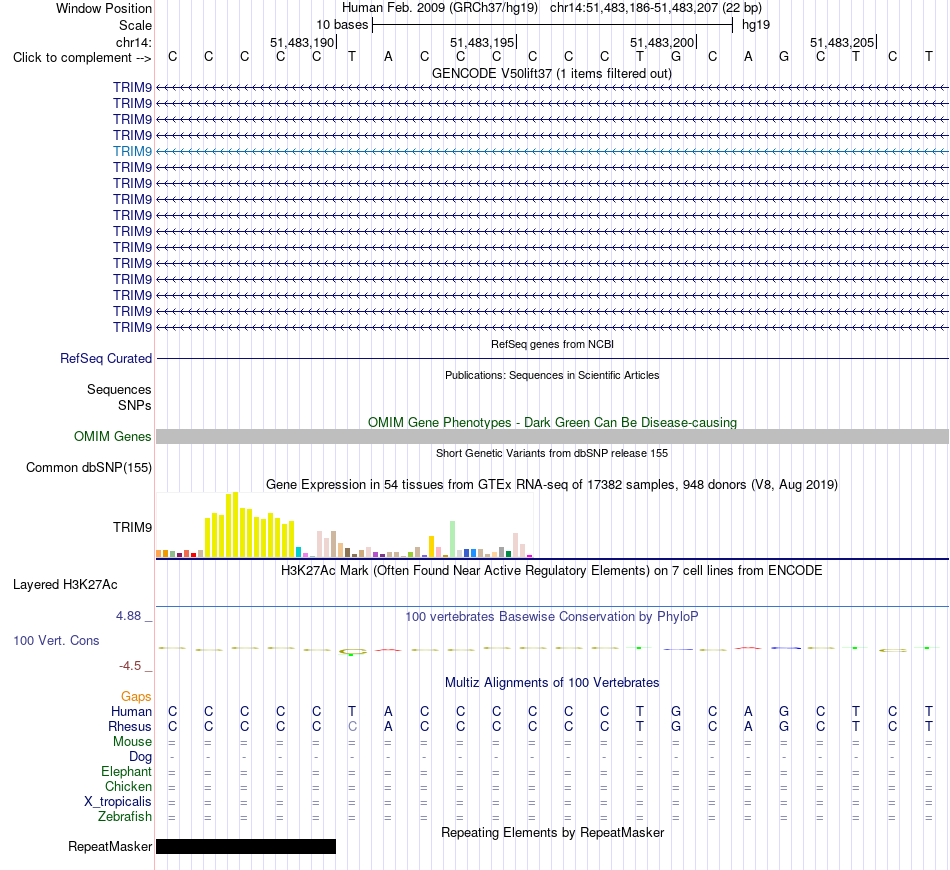
Task: Select the Window Position label
Action: tap(104, 8)
